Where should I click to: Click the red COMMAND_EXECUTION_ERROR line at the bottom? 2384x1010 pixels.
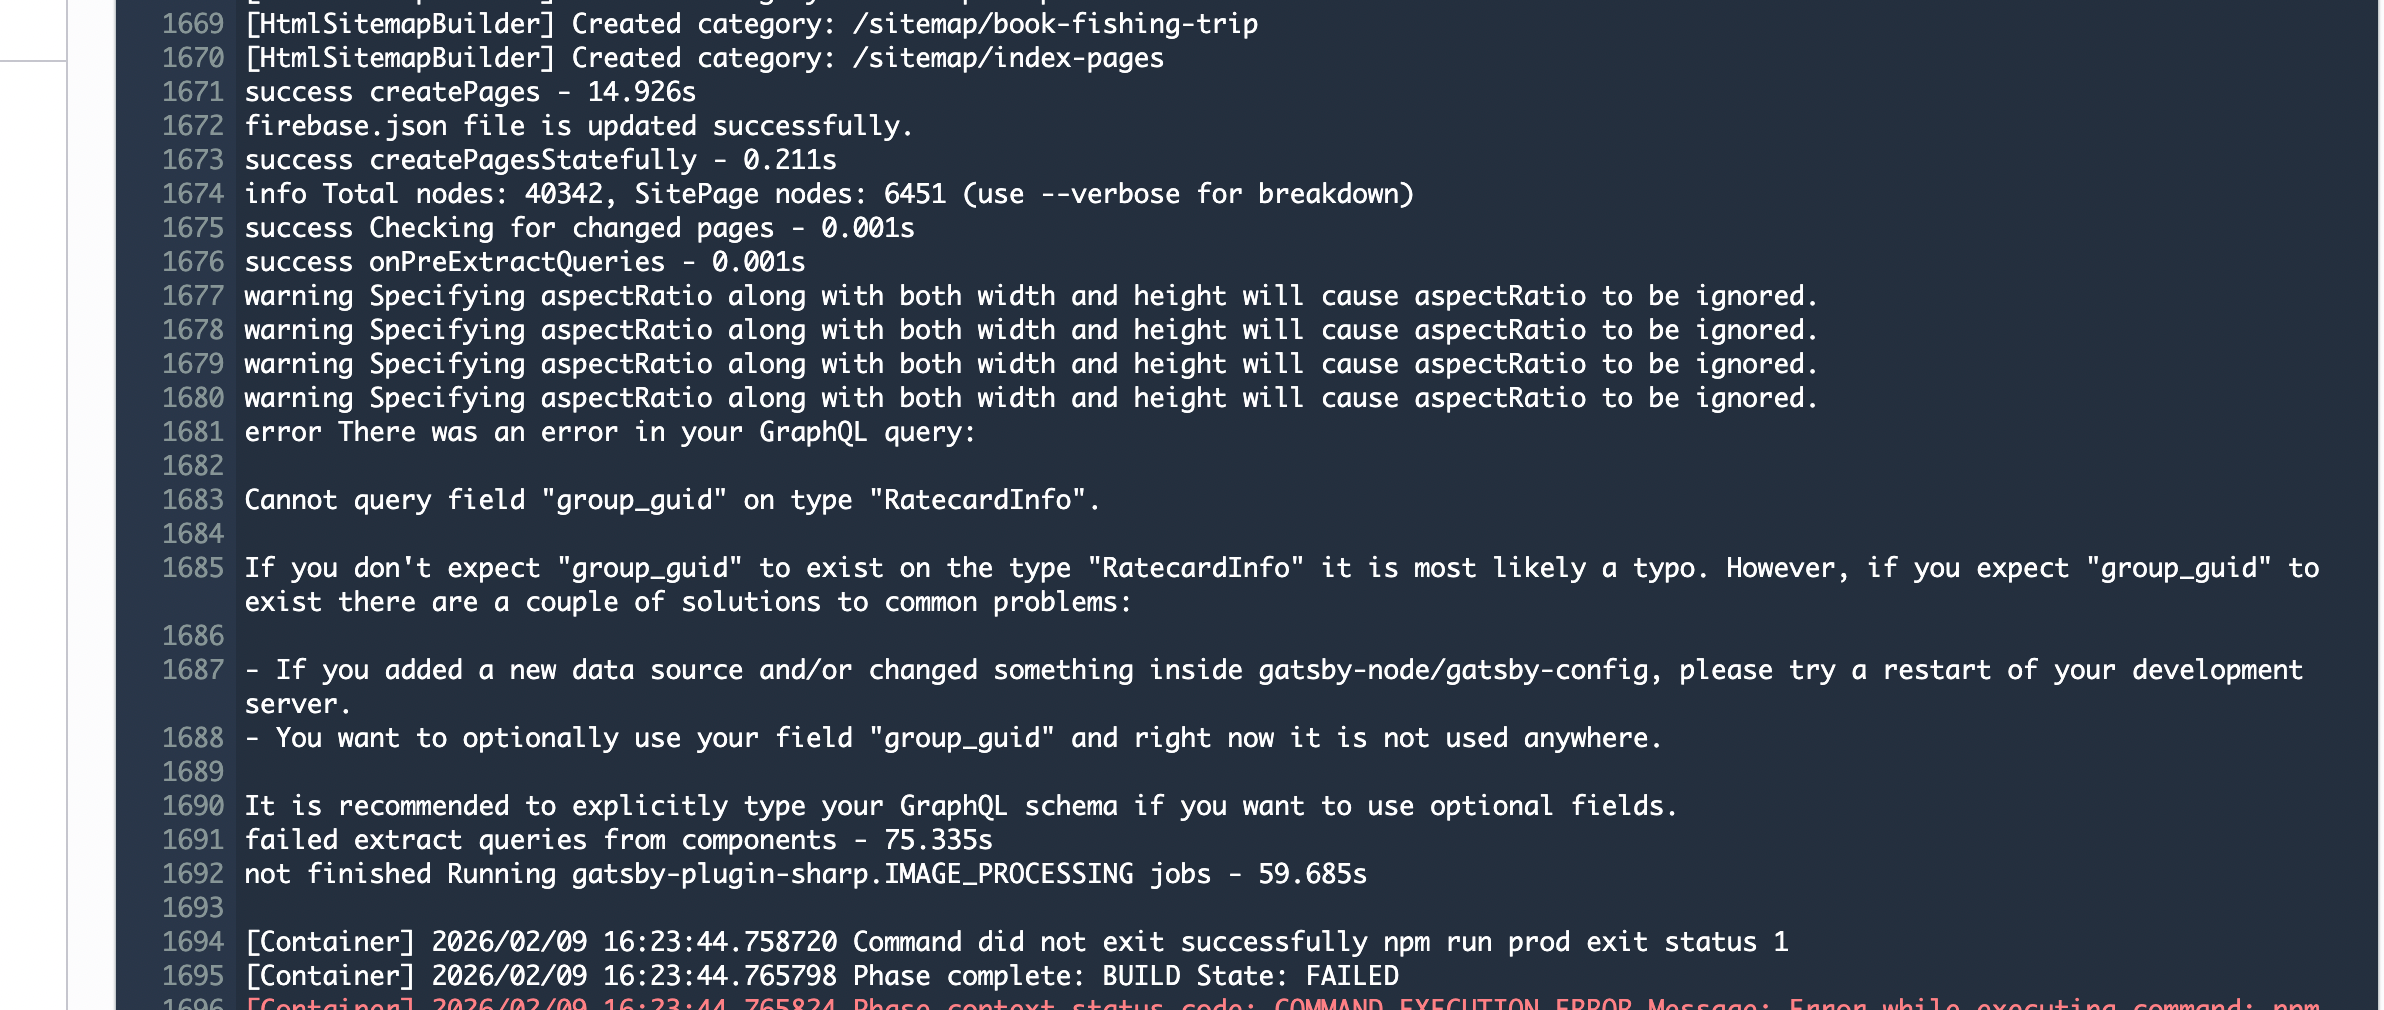point(1280,1002)
